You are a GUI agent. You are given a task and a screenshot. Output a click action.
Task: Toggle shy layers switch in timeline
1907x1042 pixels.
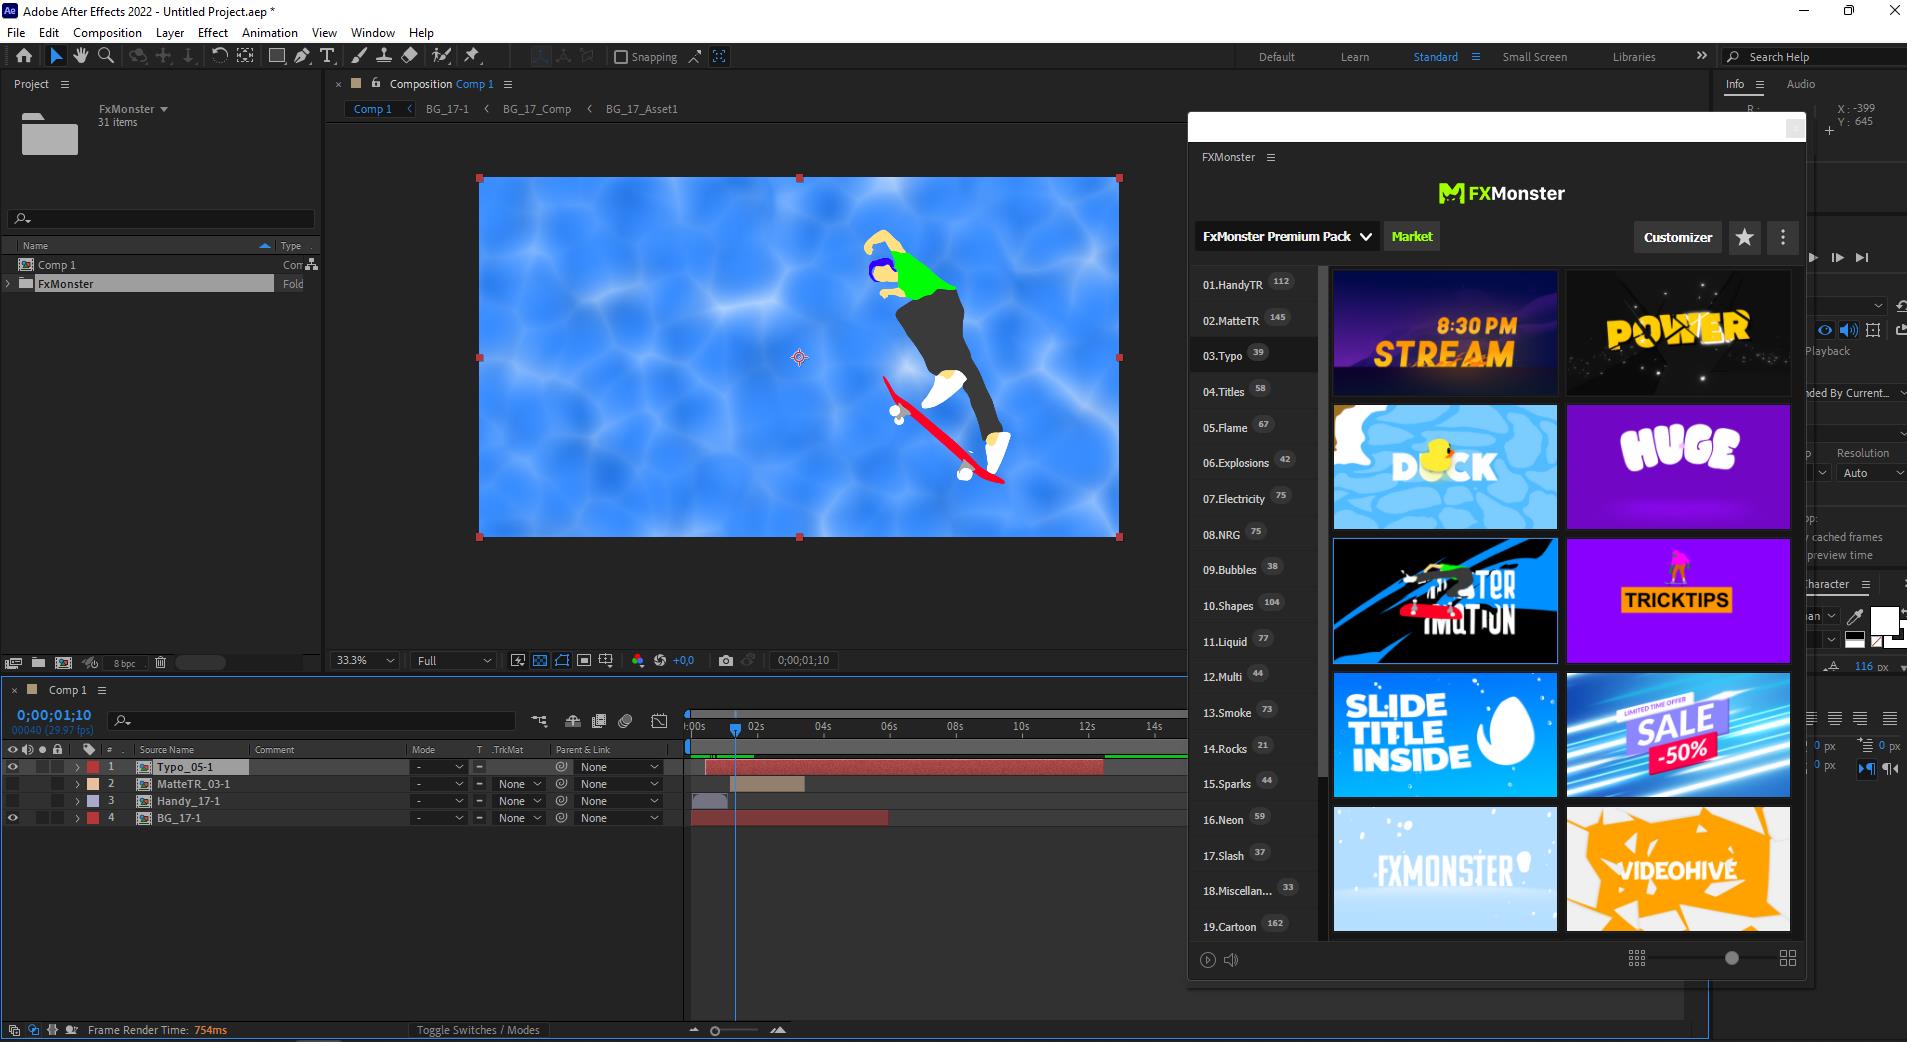click(x=573, y=720)
